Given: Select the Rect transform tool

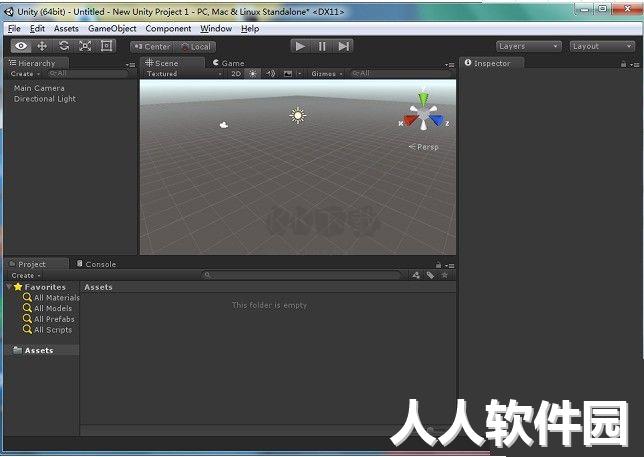Looking at the screenshot, I should [x=106, y=46].
